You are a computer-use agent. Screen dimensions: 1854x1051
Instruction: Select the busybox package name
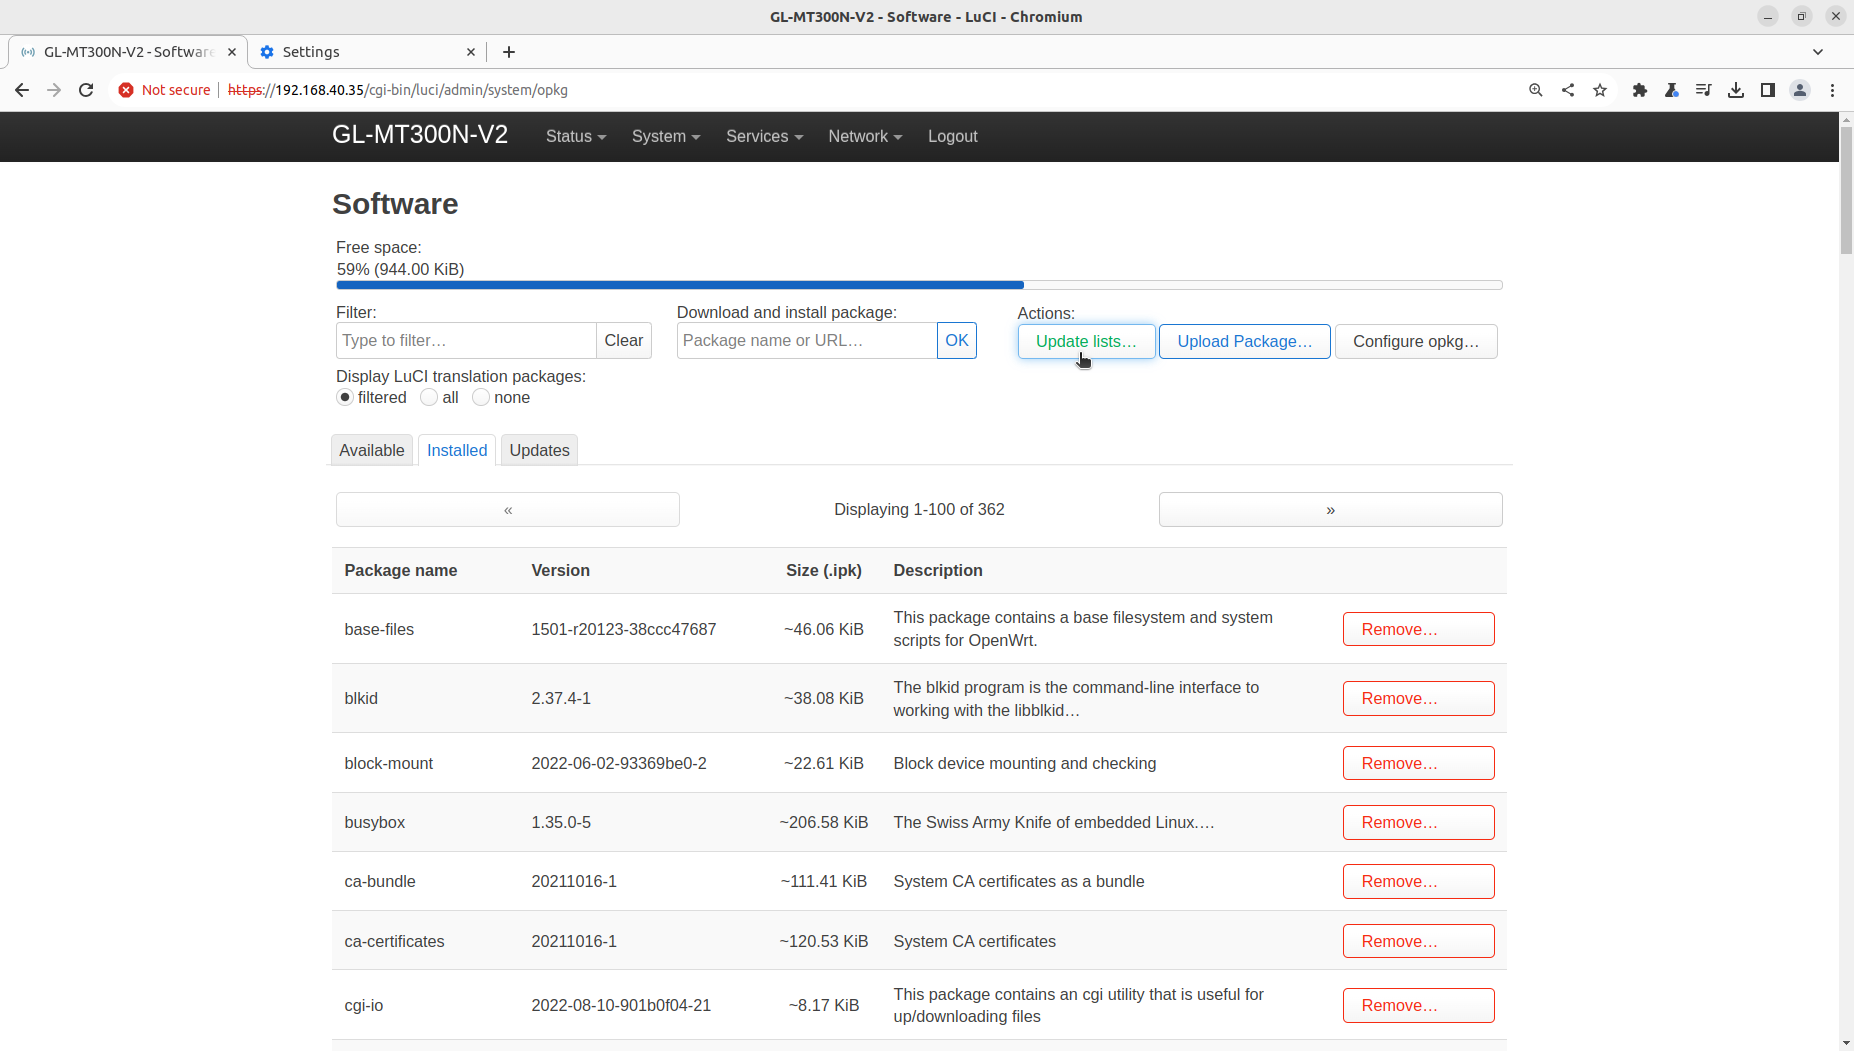374,822
